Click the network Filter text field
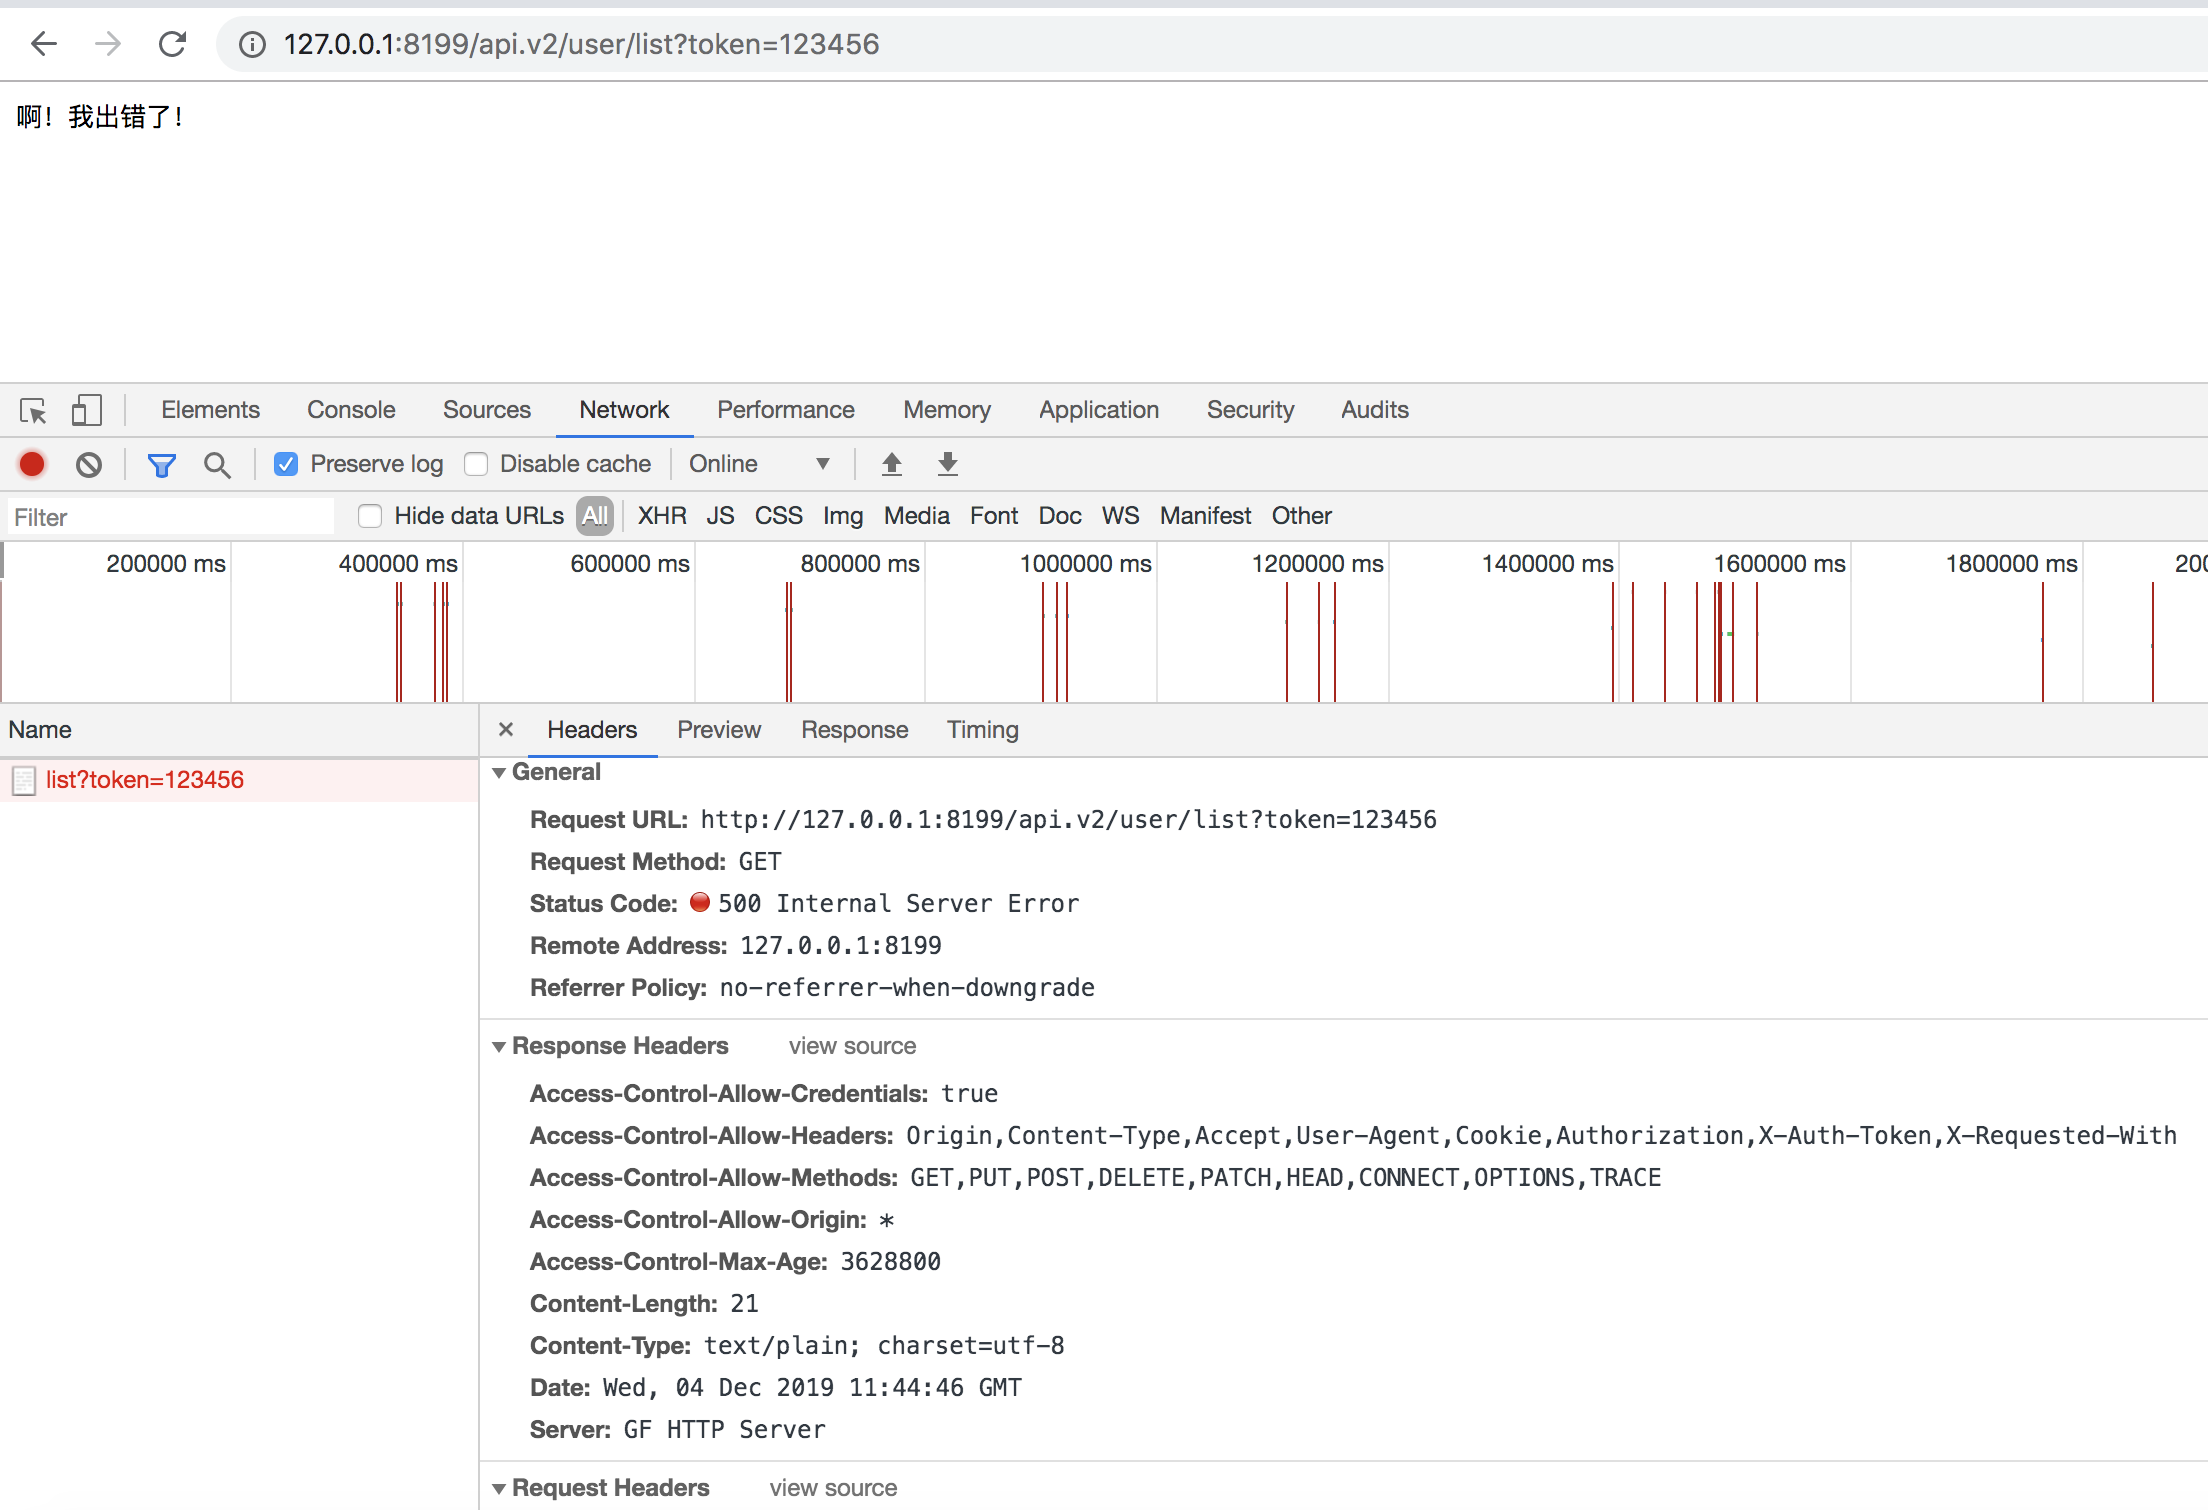 pos(170,517)
